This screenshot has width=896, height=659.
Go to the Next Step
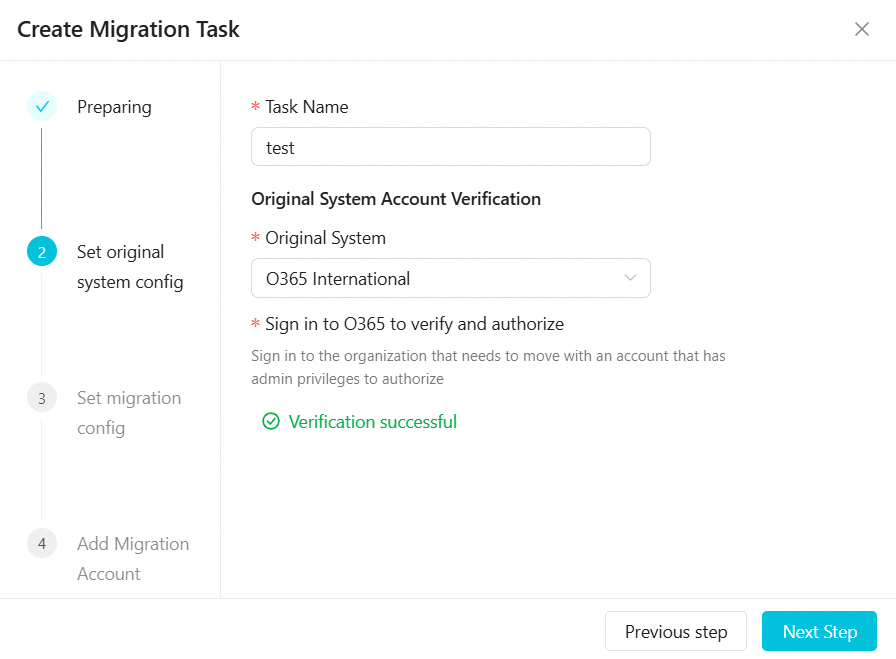coord(819,631)
